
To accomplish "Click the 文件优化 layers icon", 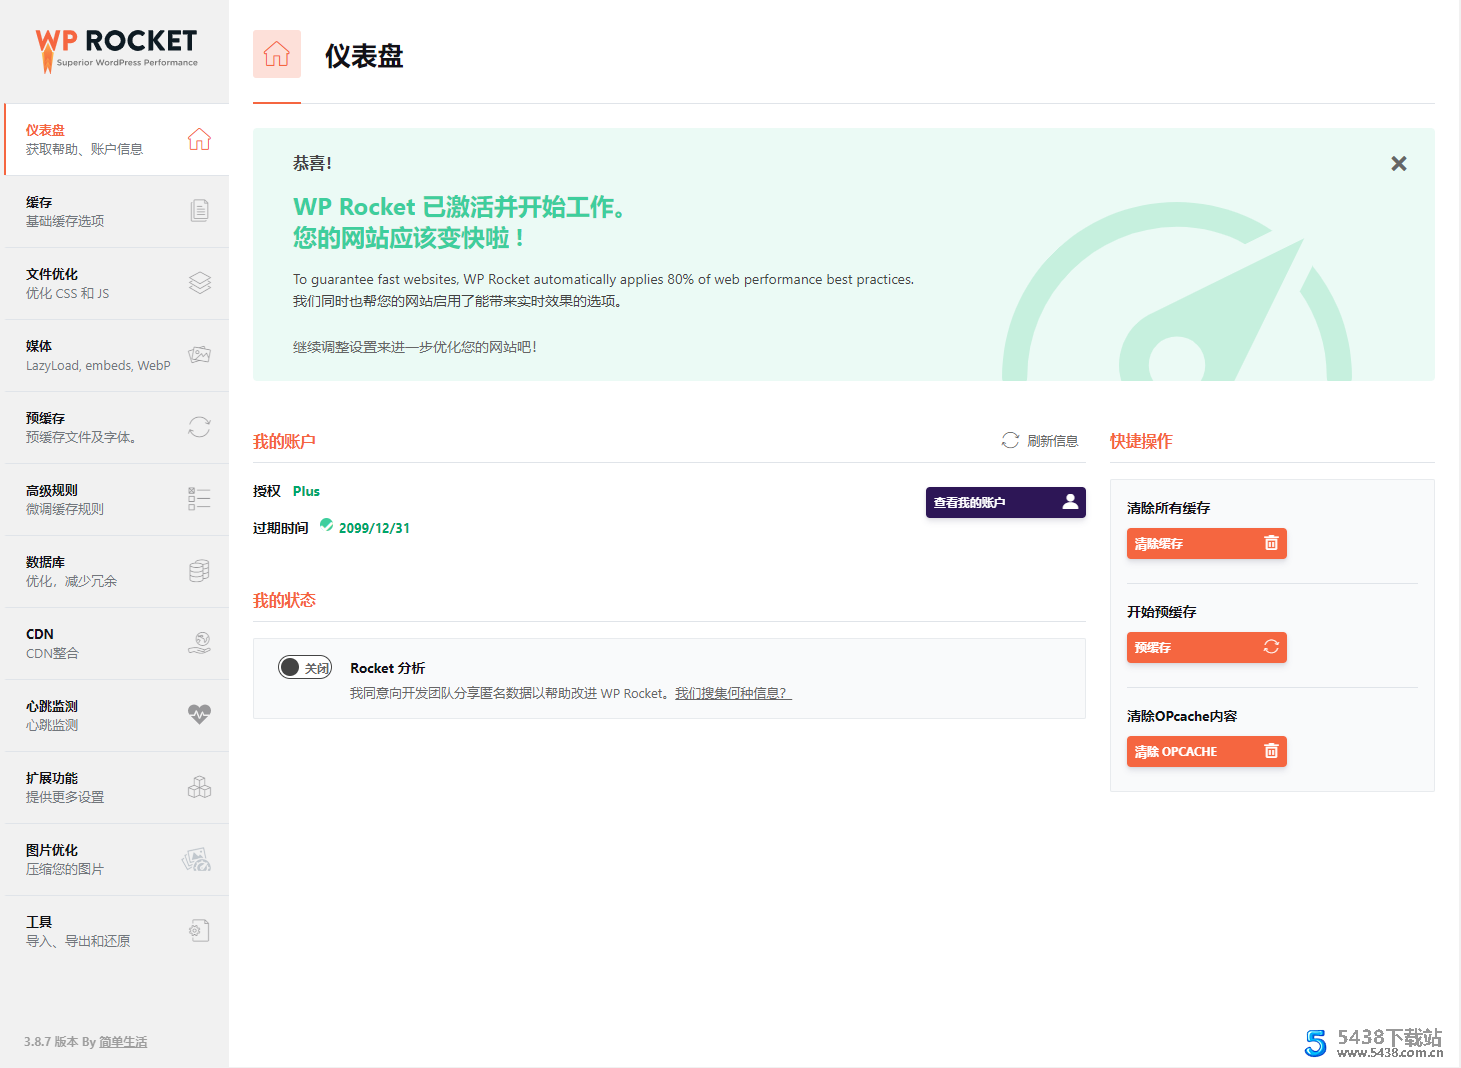I will click(x=199, y=283).
